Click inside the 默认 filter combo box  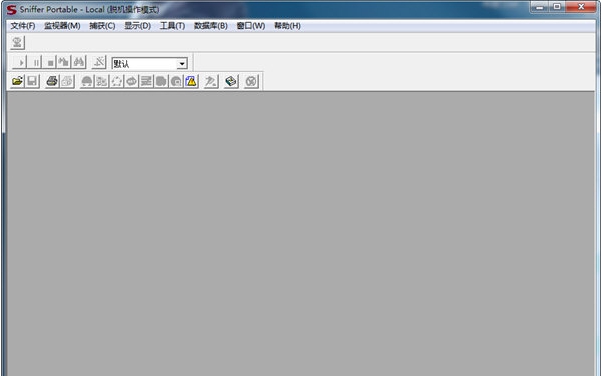(144, 63)
